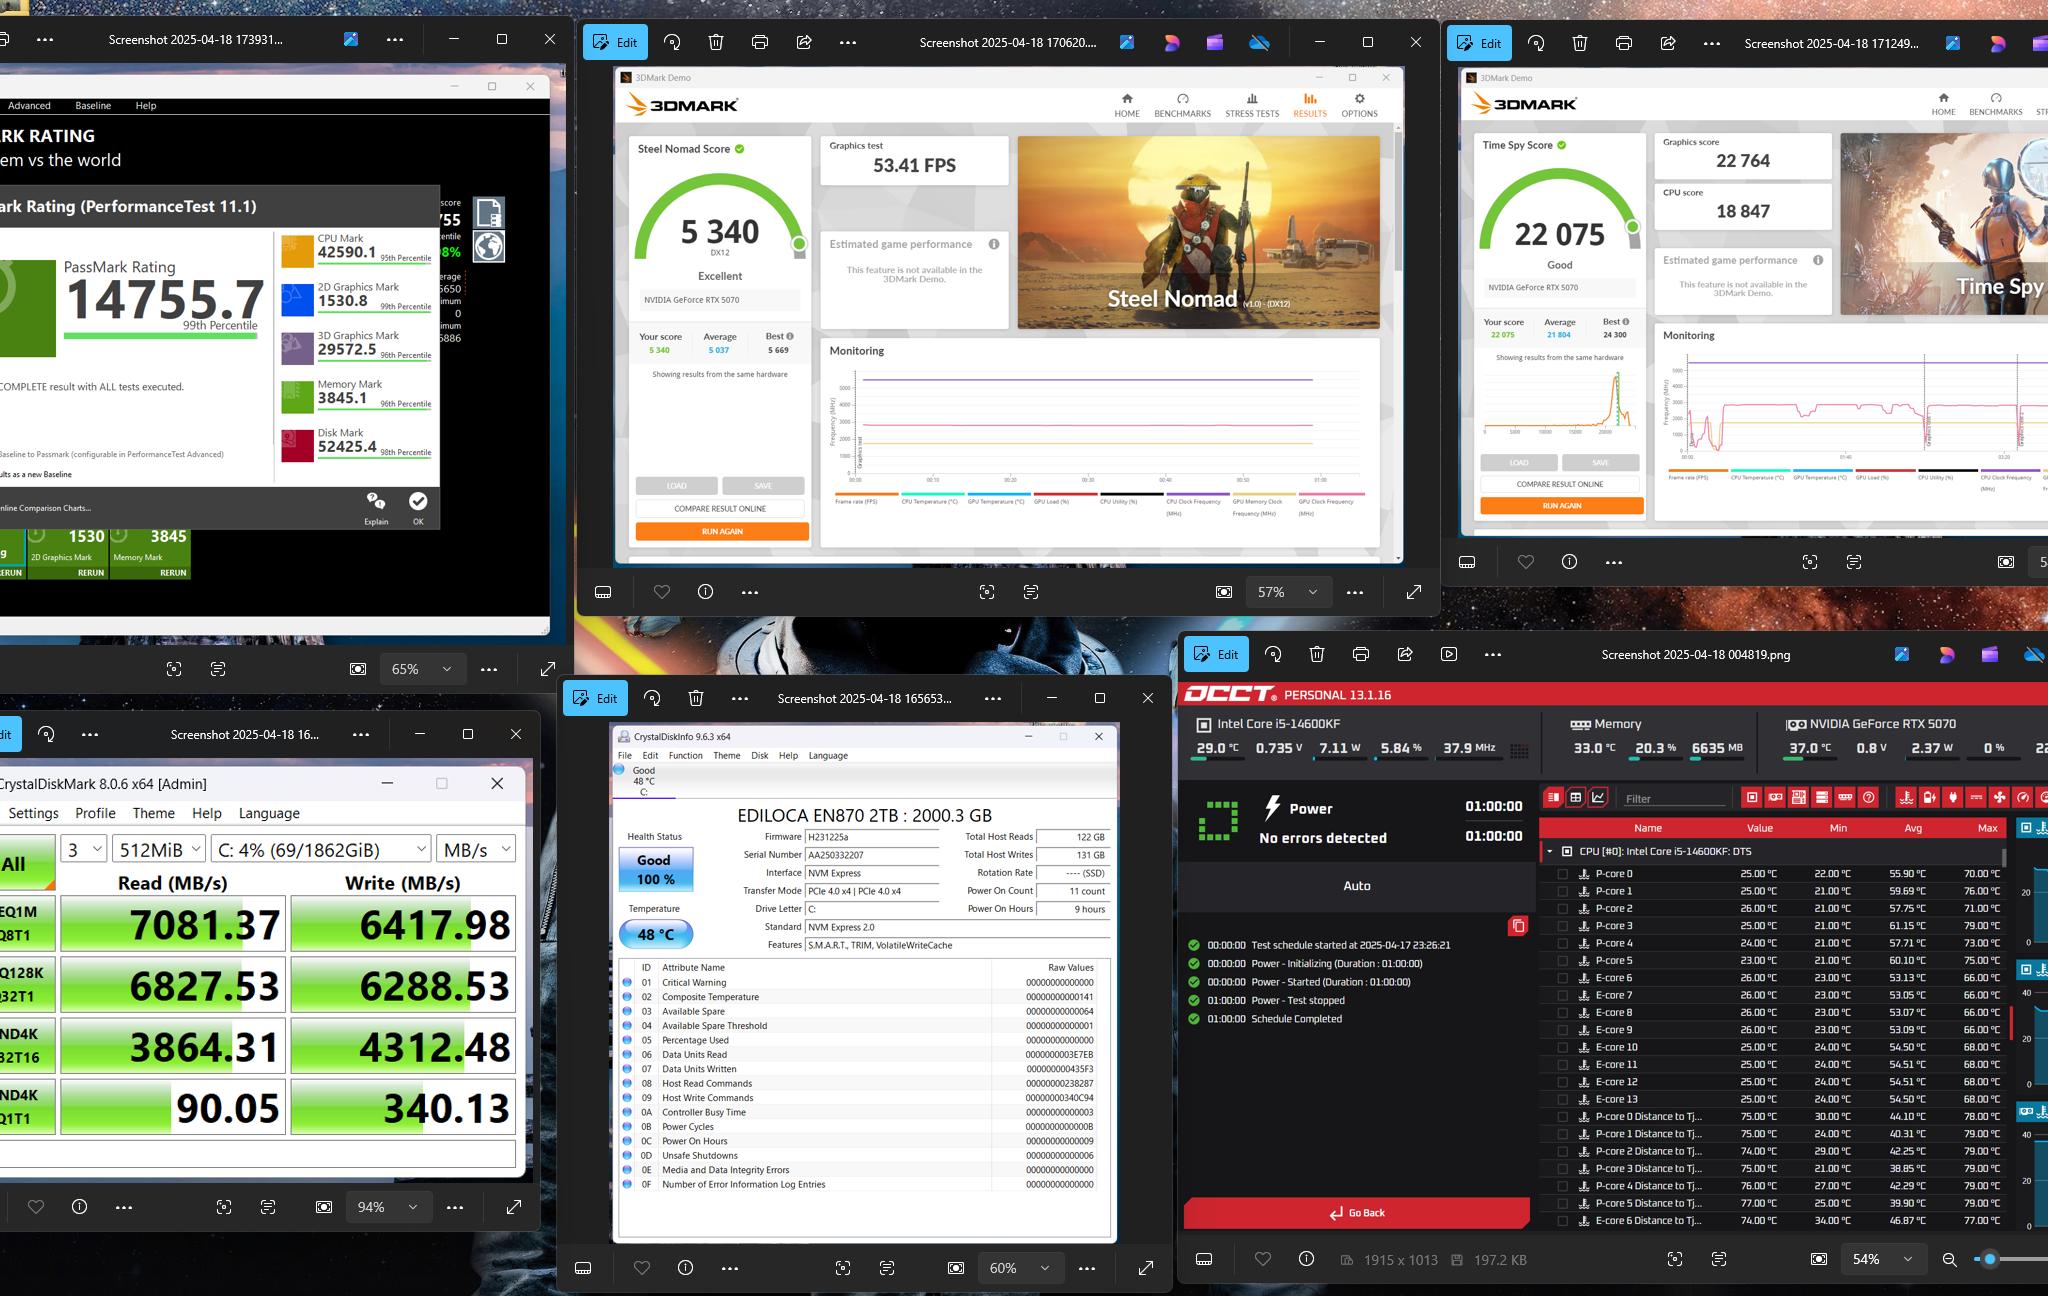Favorite the Steel Nomad screenshot with the heart icon
The height and width of the screenshot is (1296, 2048).
[661, 592]
